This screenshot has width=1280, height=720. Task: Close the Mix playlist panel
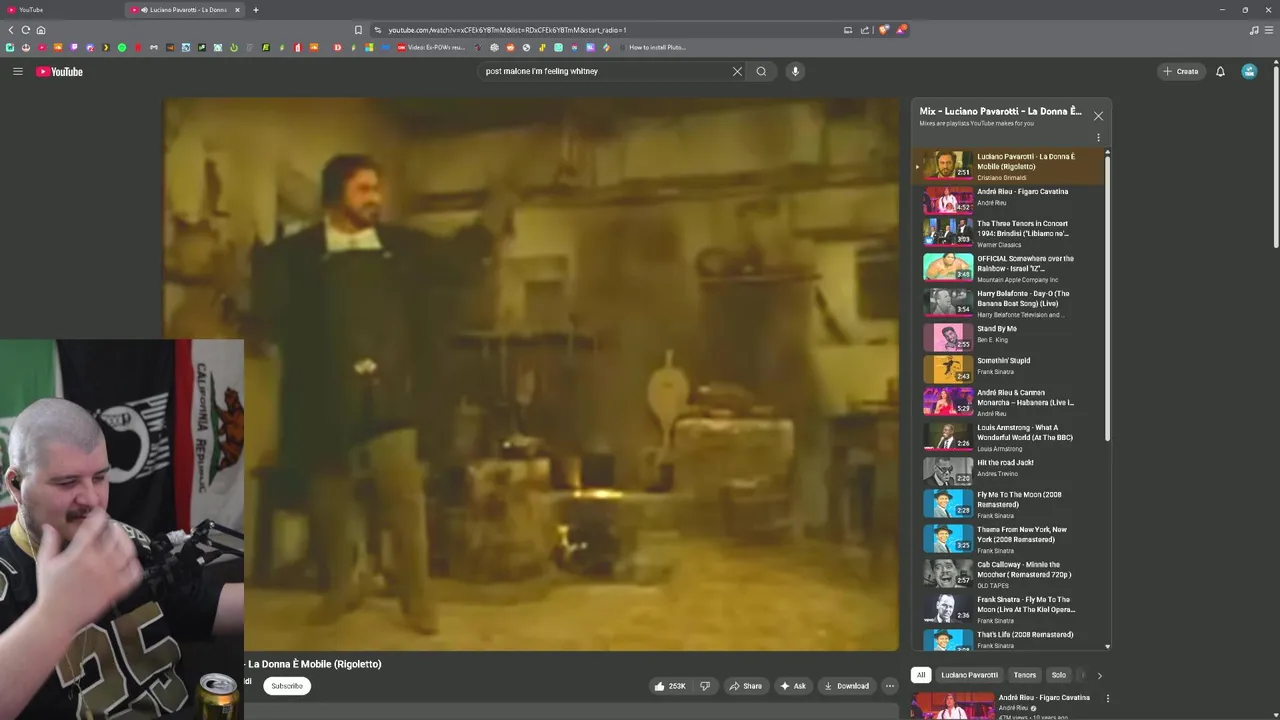point(1098,116)
